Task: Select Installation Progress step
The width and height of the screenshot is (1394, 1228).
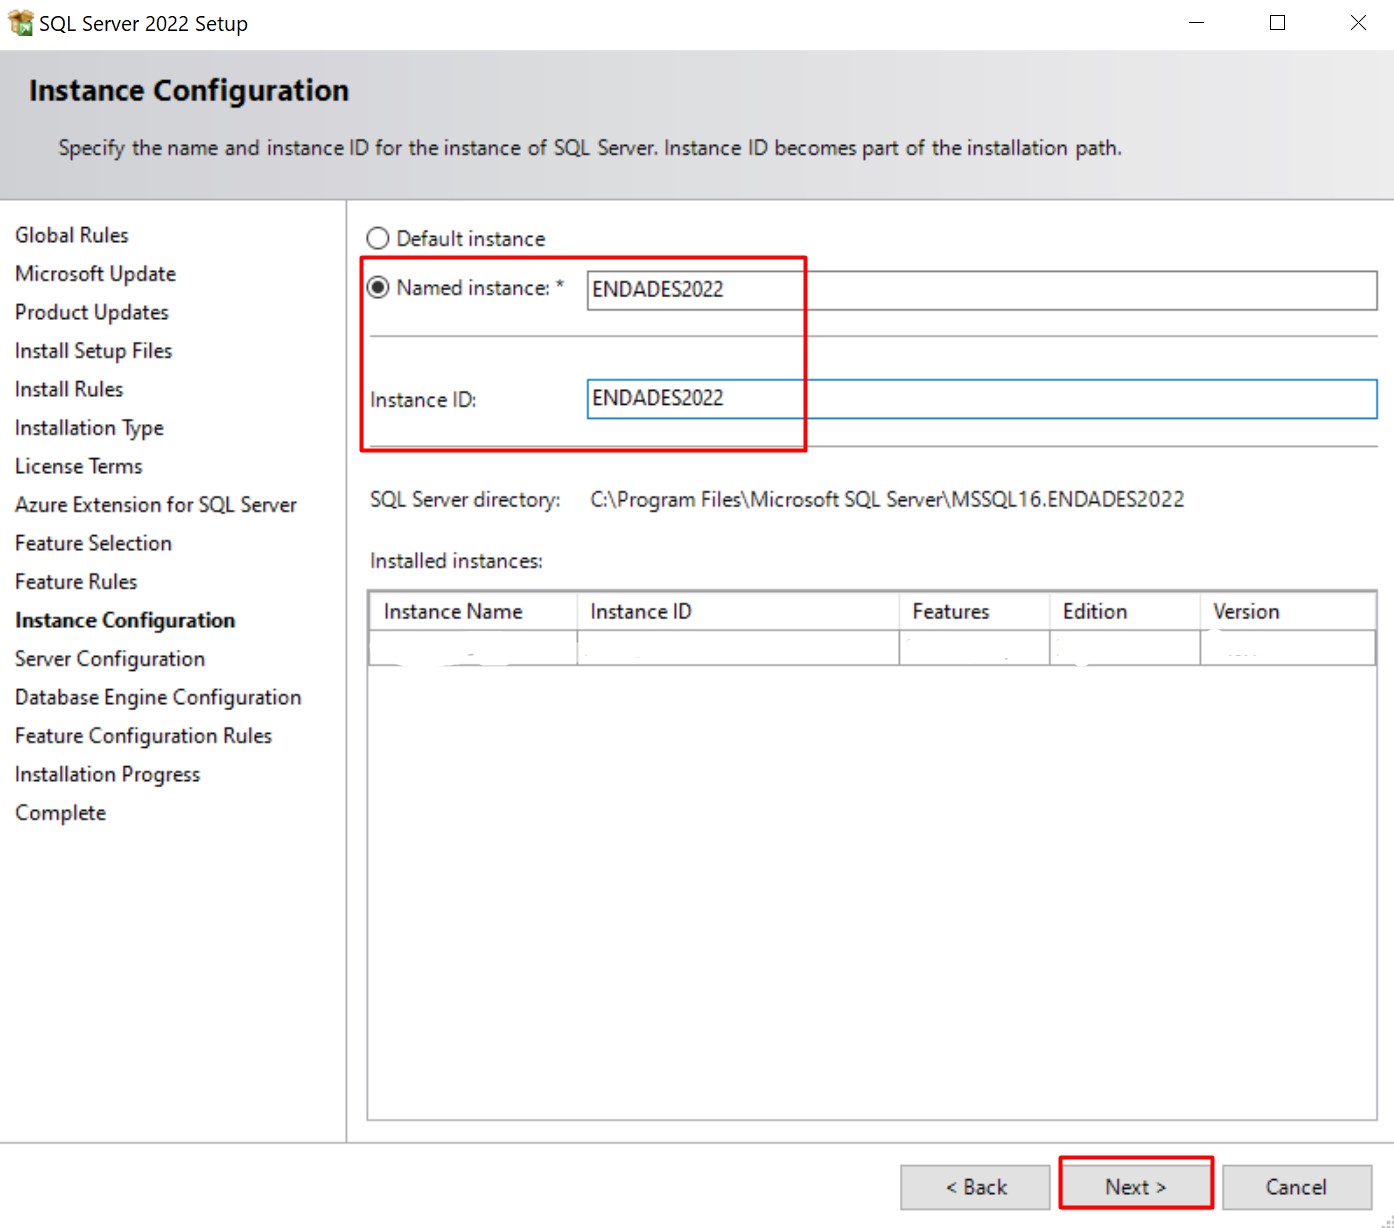Action: [107, 775]
